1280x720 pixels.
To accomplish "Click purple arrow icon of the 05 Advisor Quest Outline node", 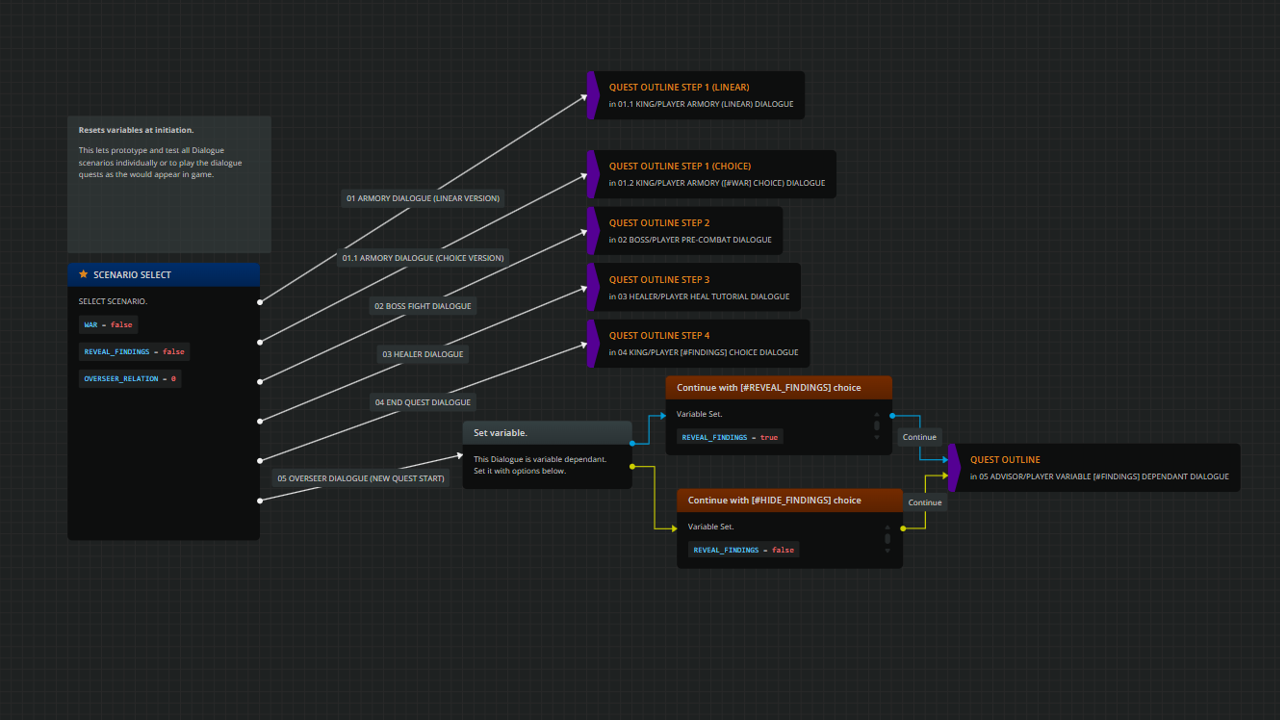I will pos(954,468).
